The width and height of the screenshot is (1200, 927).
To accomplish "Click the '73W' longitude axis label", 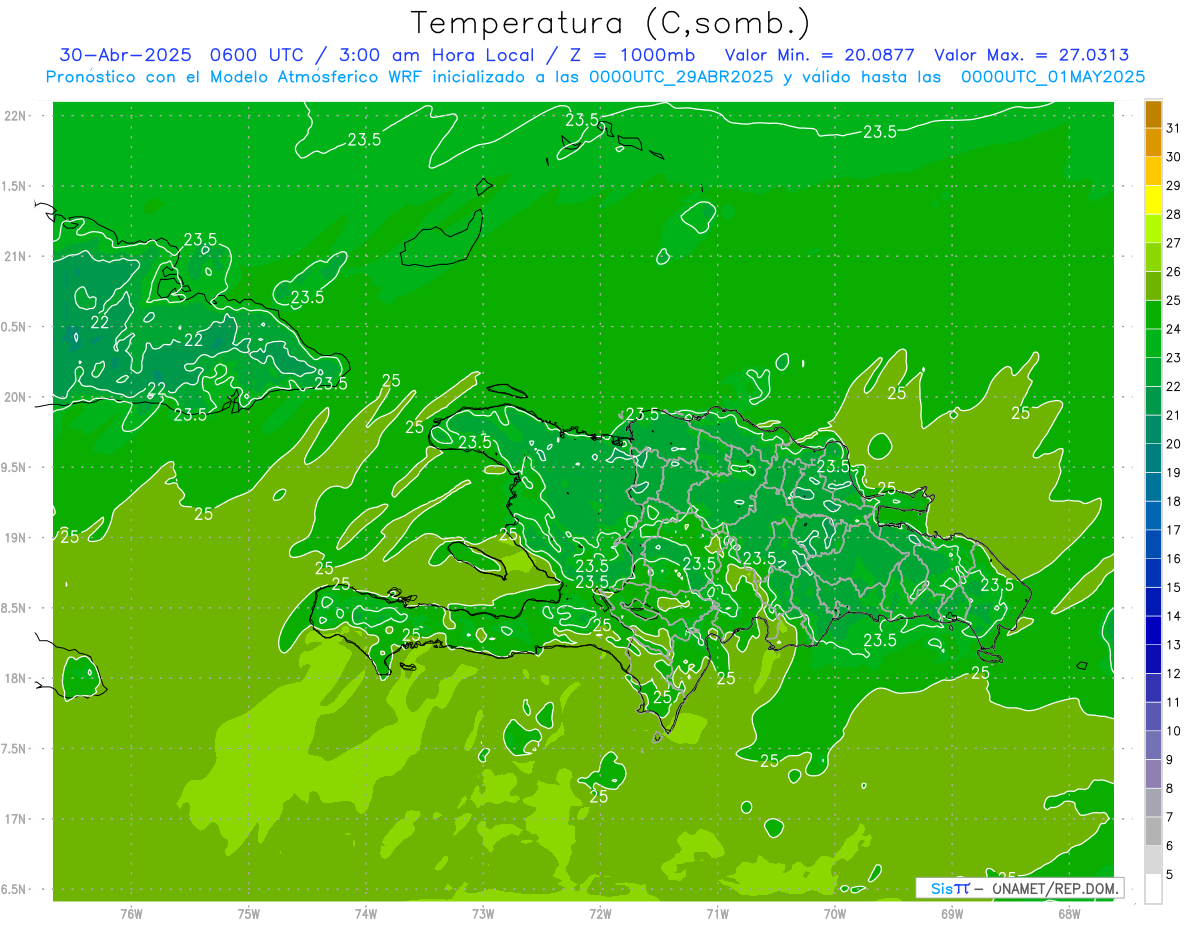I will tap(483, 913).
